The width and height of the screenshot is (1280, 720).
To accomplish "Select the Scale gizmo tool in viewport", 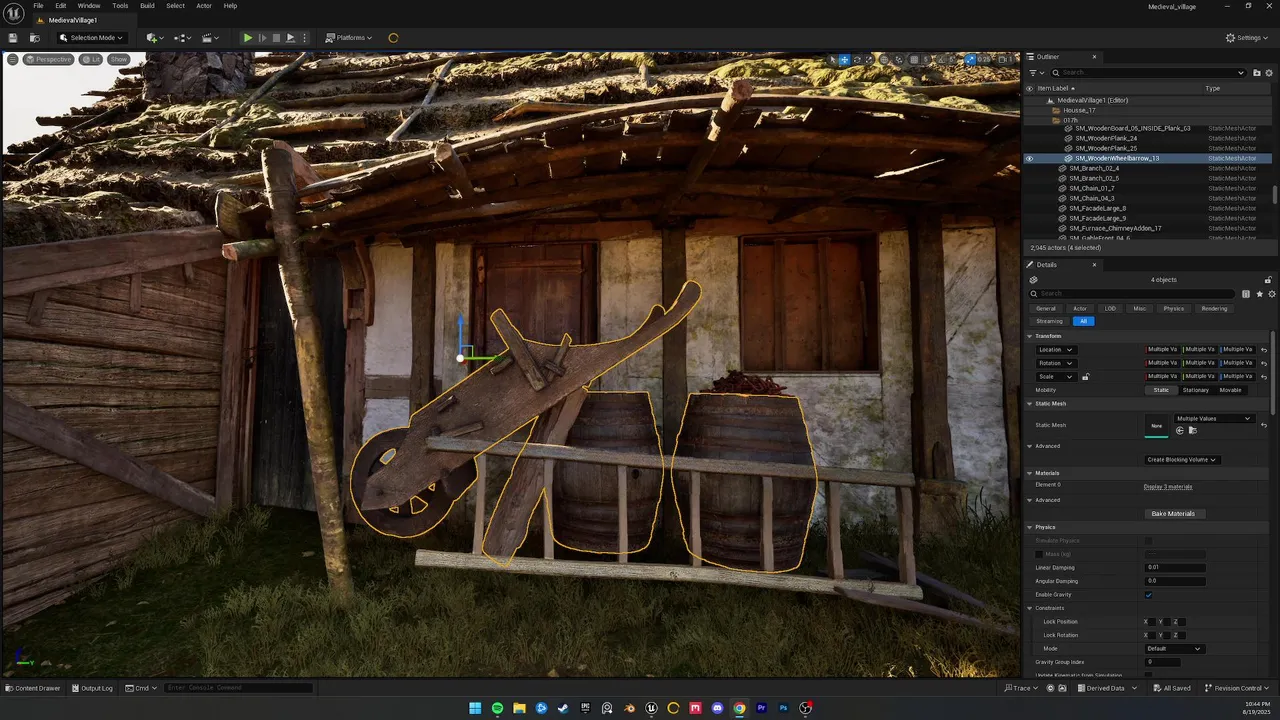I will coord(869,60).
